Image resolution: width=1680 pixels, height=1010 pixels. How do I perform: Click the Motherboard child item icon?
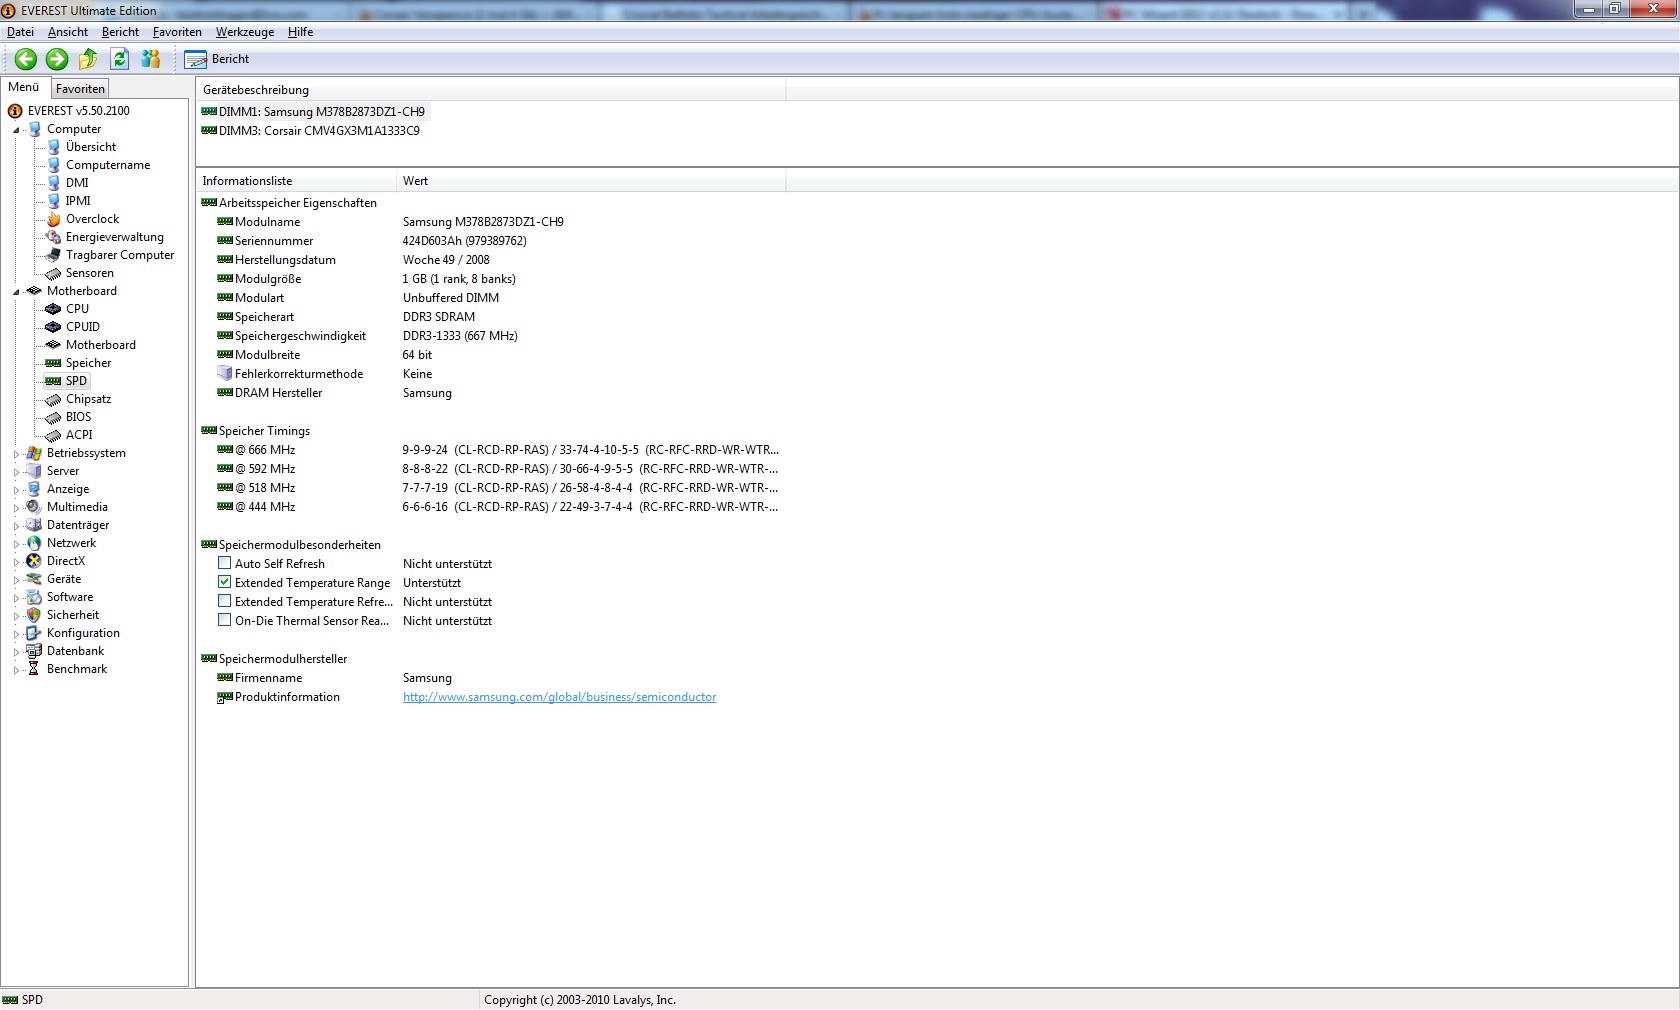pyautogui.click(x=54, y=345)
